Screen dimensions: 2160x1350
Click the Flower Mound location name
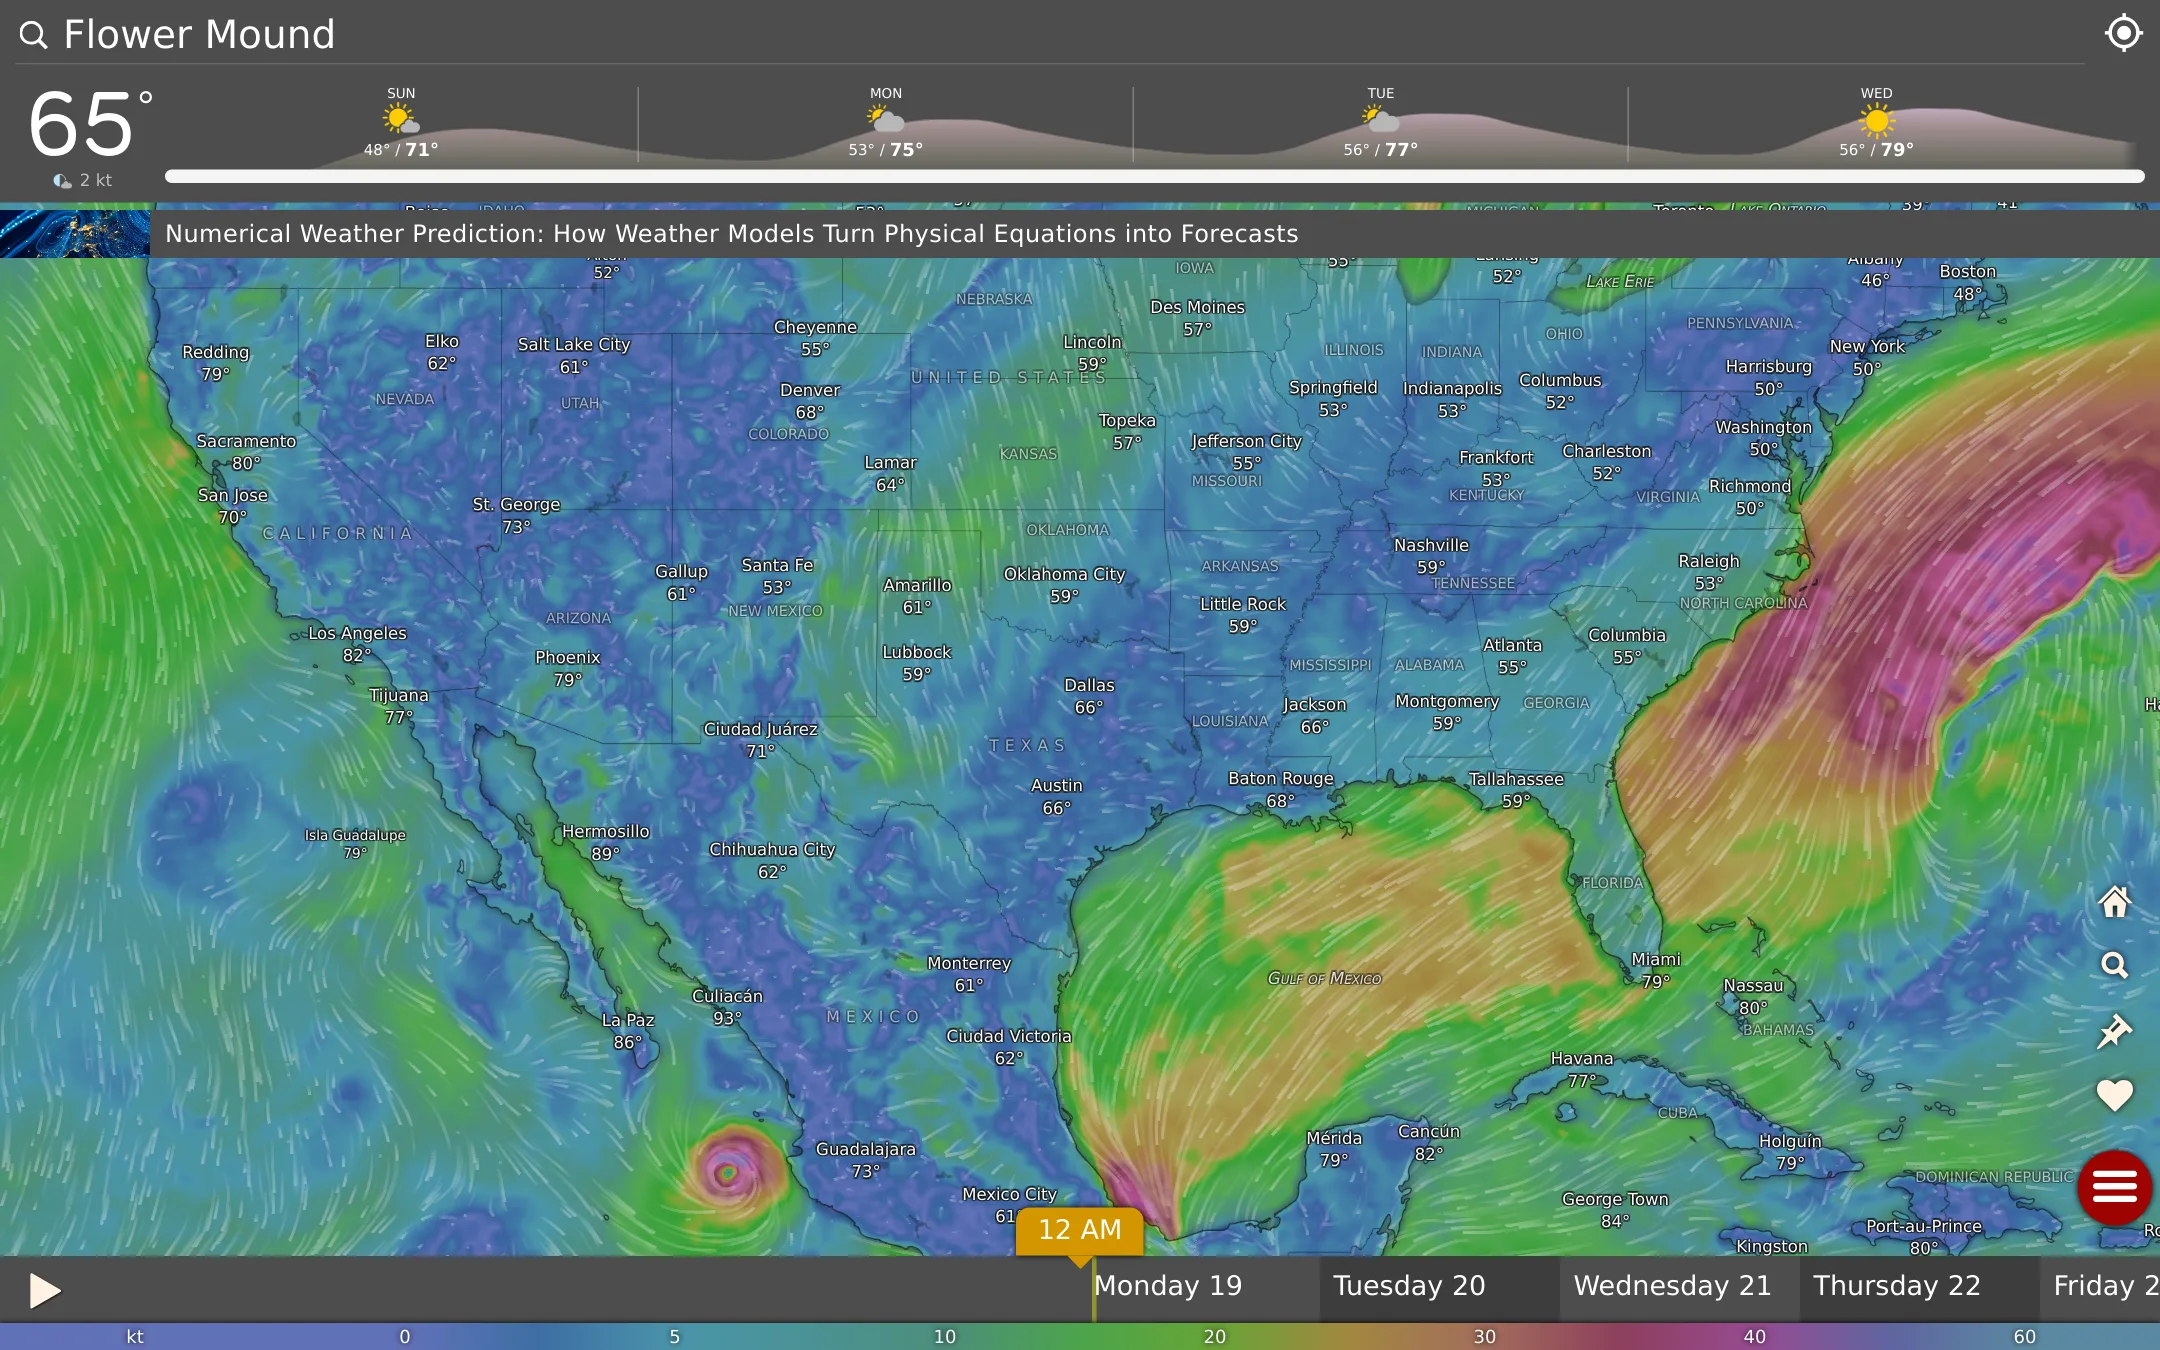tap(199, 35)
